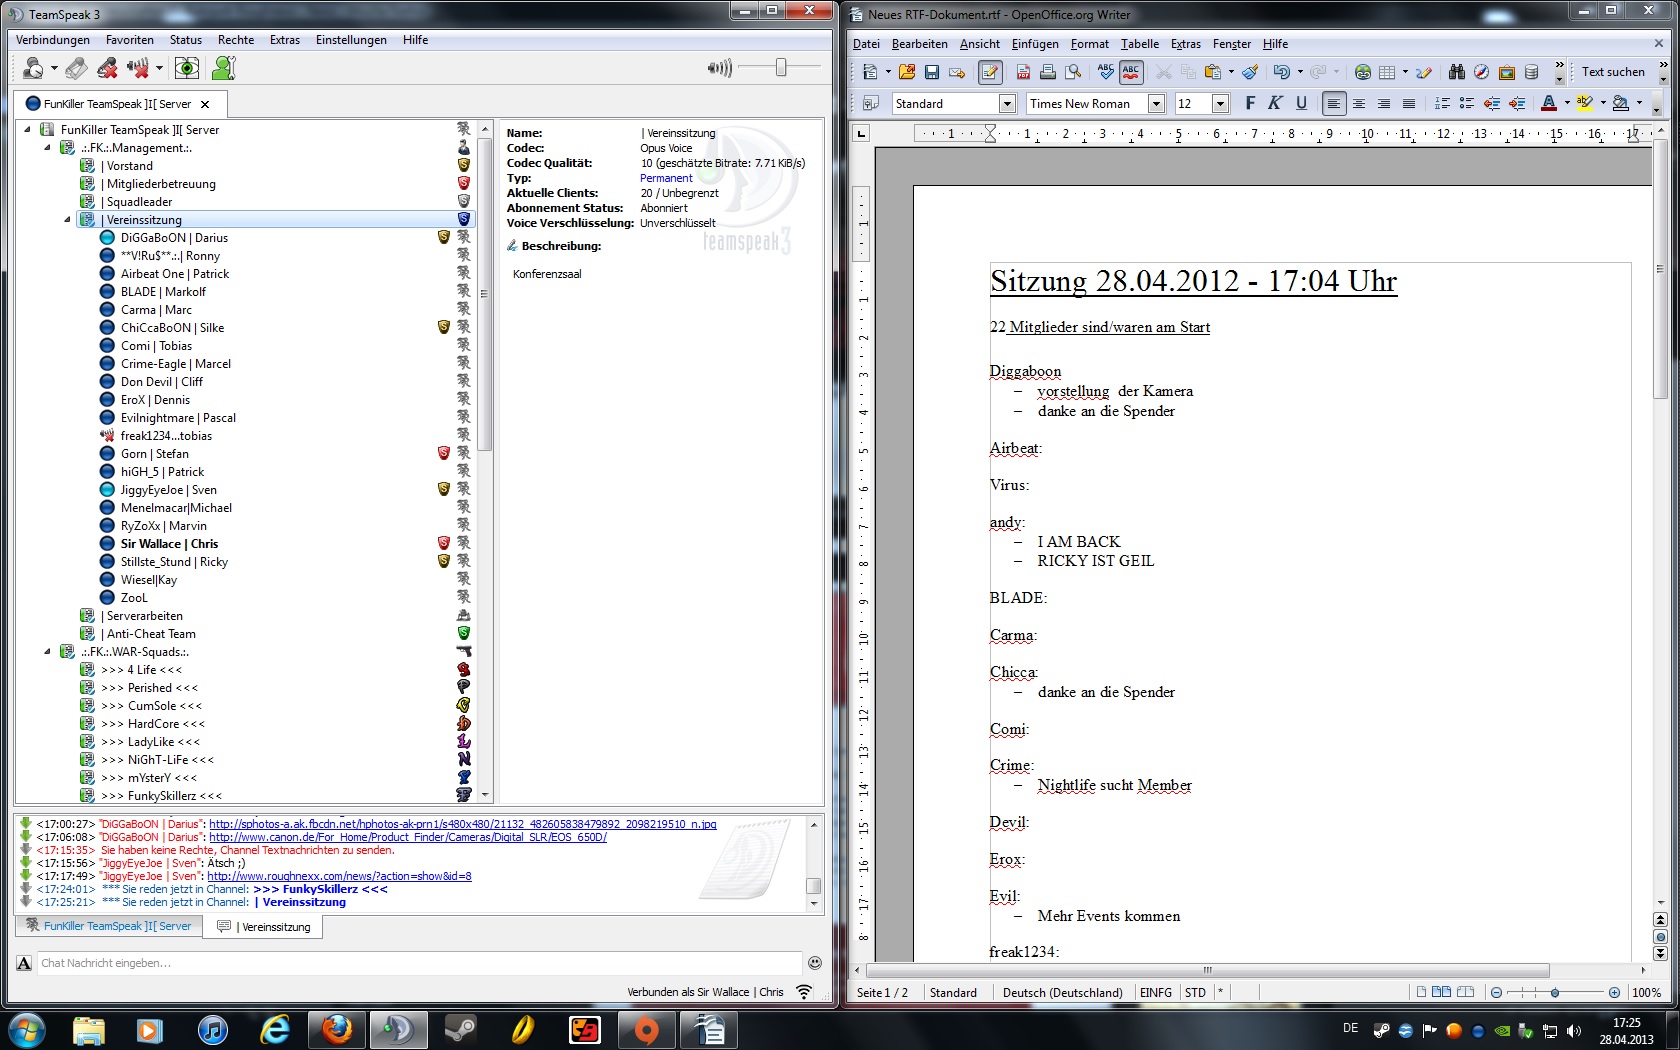Click the Writer zoom slider handle

[x=1555, y=993]
